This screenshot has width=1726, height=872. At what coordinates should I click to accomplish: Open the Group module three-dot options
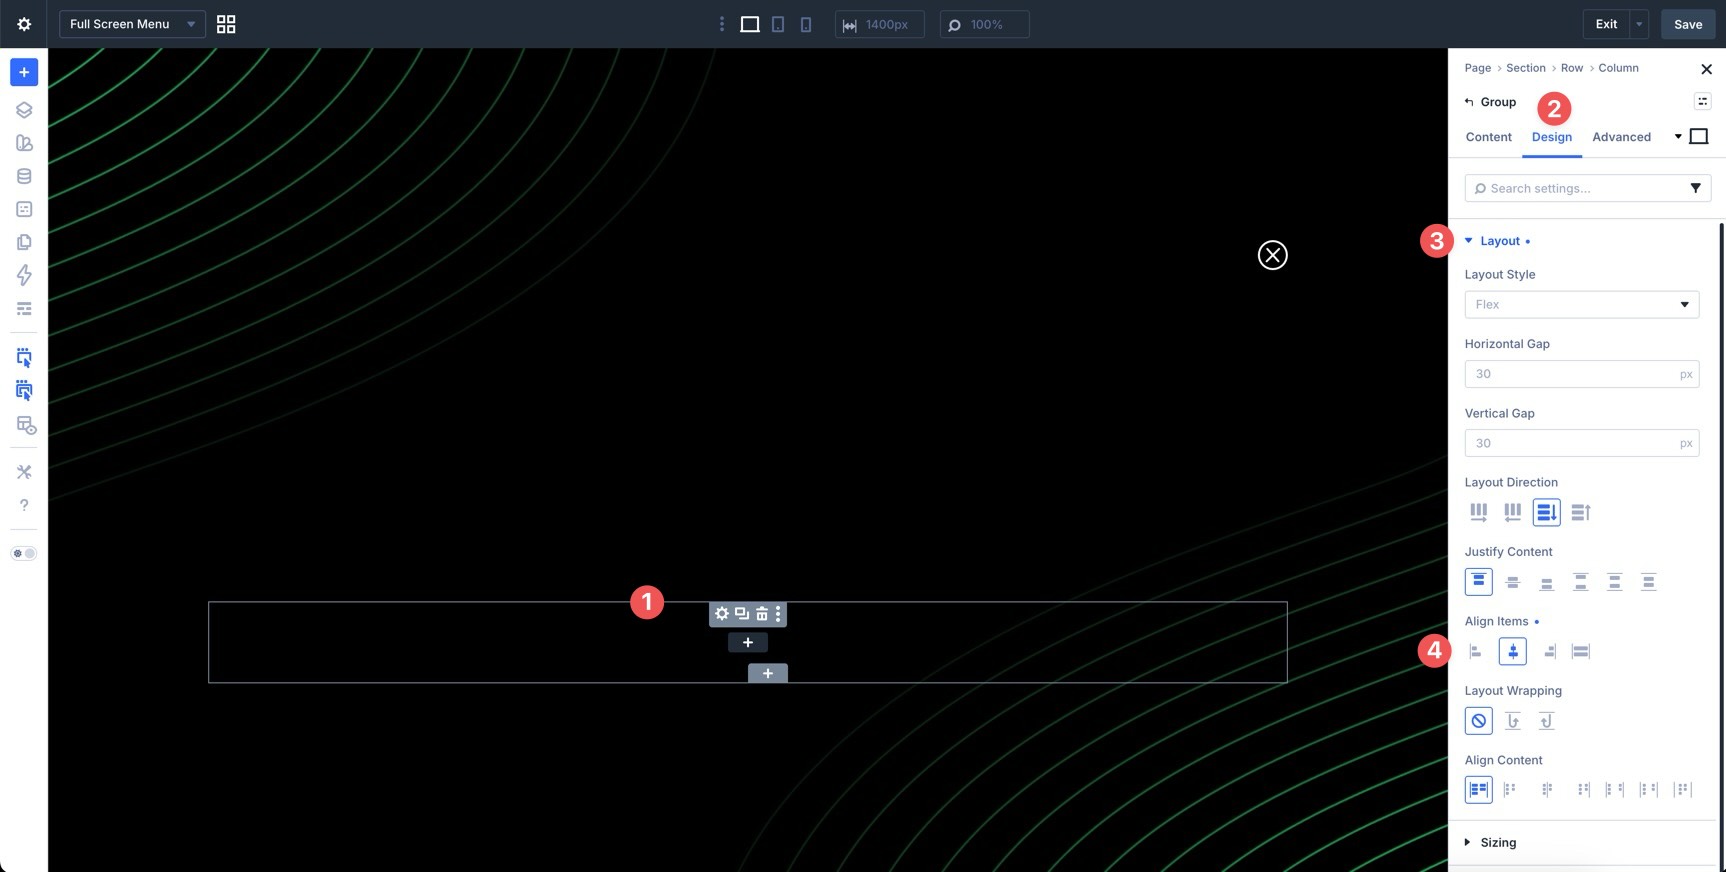tap(778, 614)
